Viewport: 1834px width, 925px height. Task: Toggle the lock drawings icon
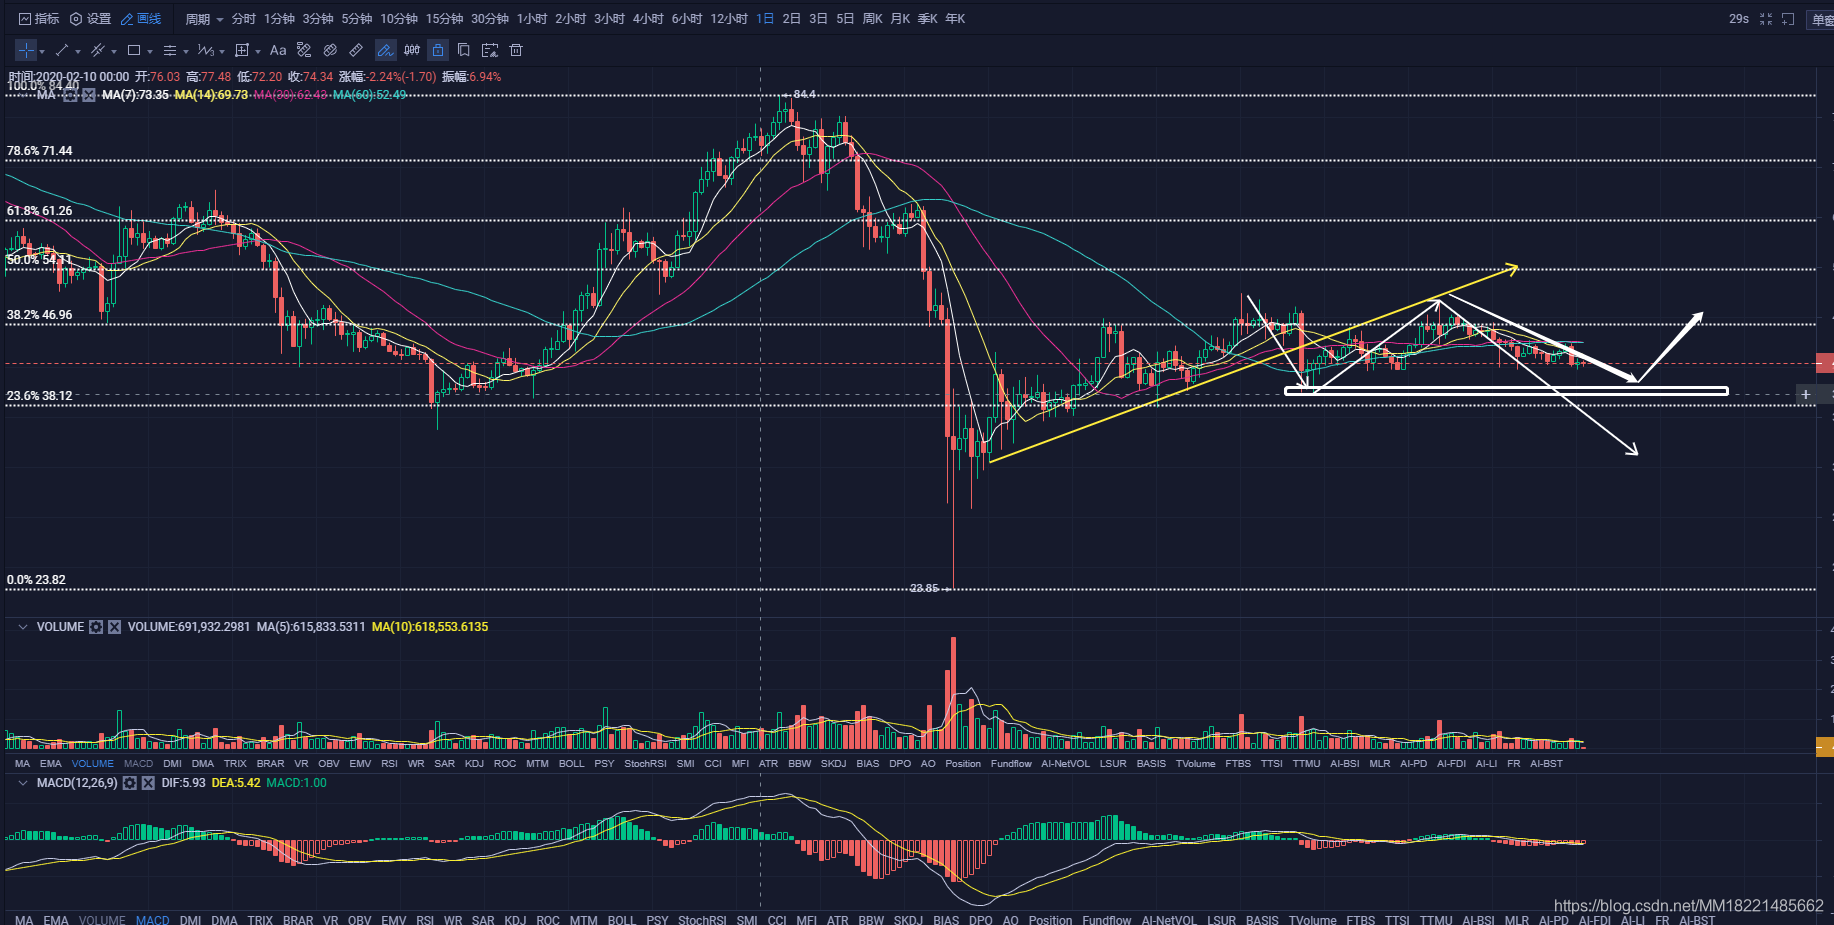click(438, 50)
